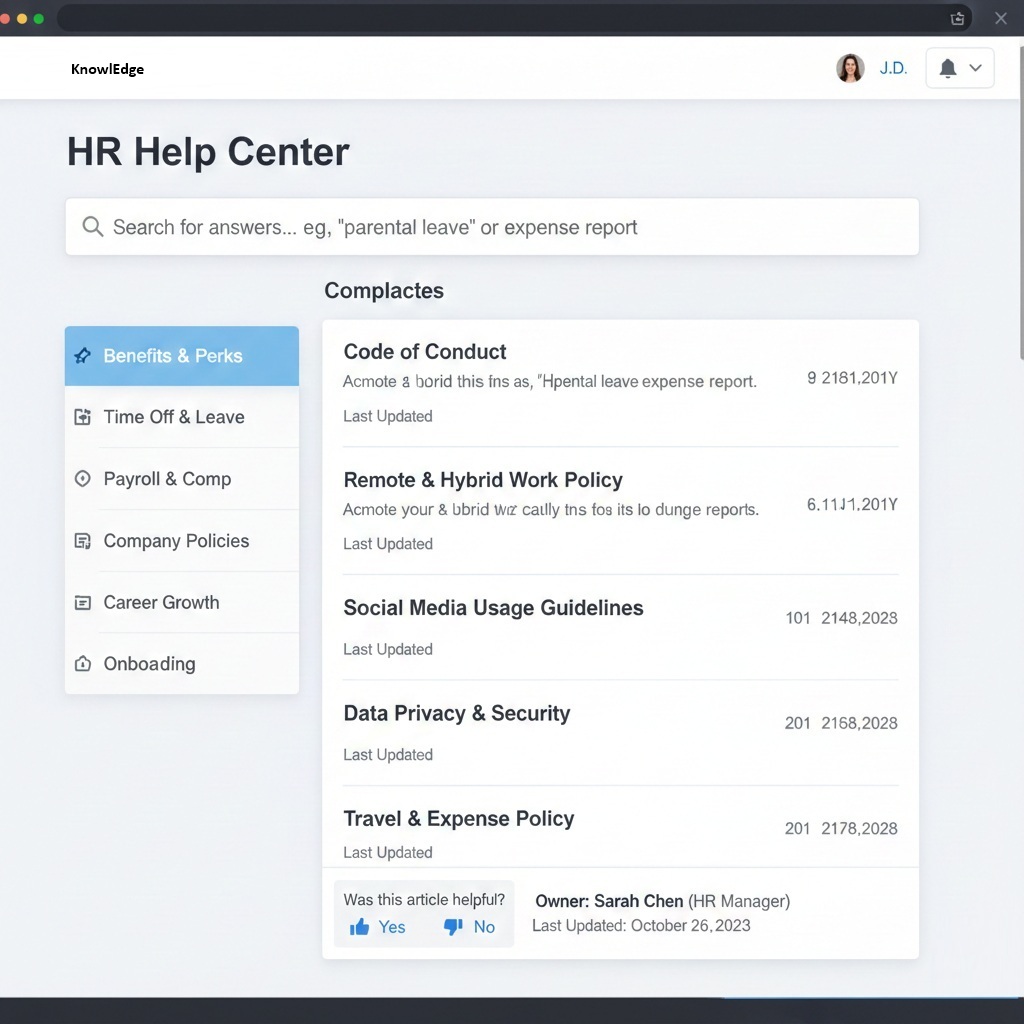The height and width of the screenshot is (1024, 1024).
Task: Open the Data Privacy & Security article
Action: tap(457, 714)
